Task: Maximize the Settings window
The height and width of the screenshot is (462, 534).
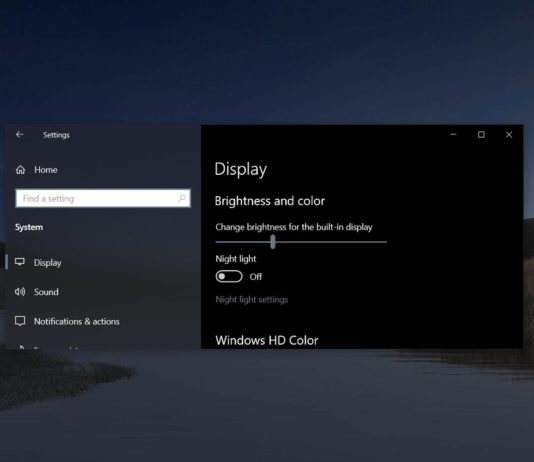Action: (x=481, y=134)
